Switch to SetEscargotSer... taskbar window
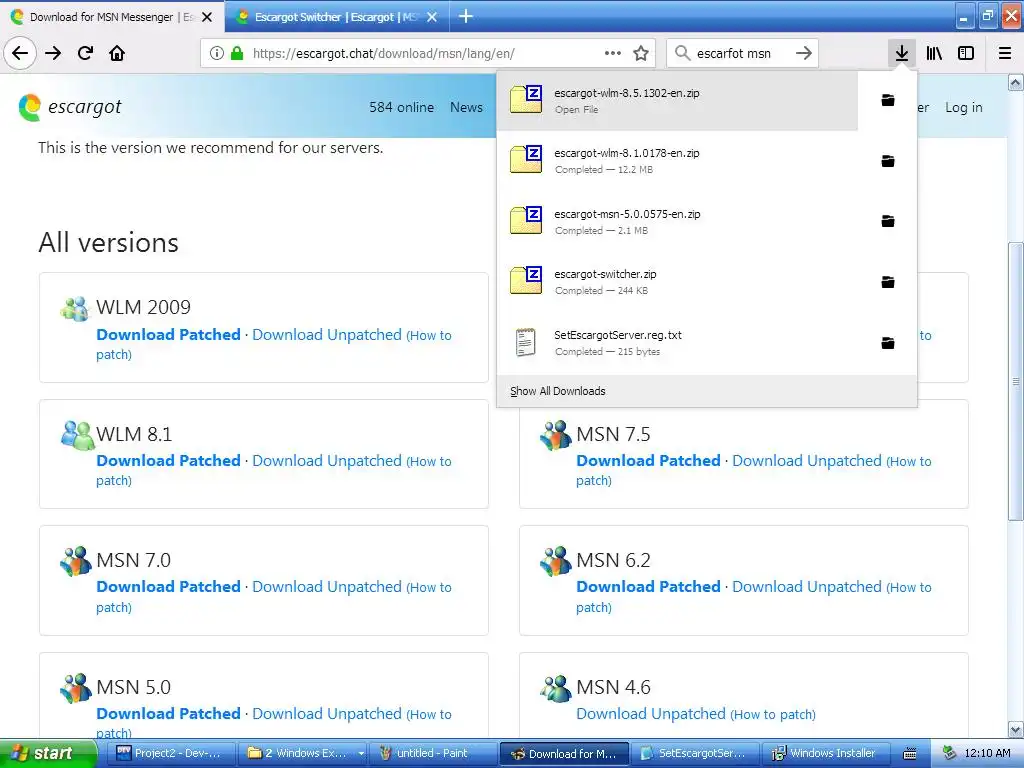The image size is (1024, 768). click(x=696, y=753)
